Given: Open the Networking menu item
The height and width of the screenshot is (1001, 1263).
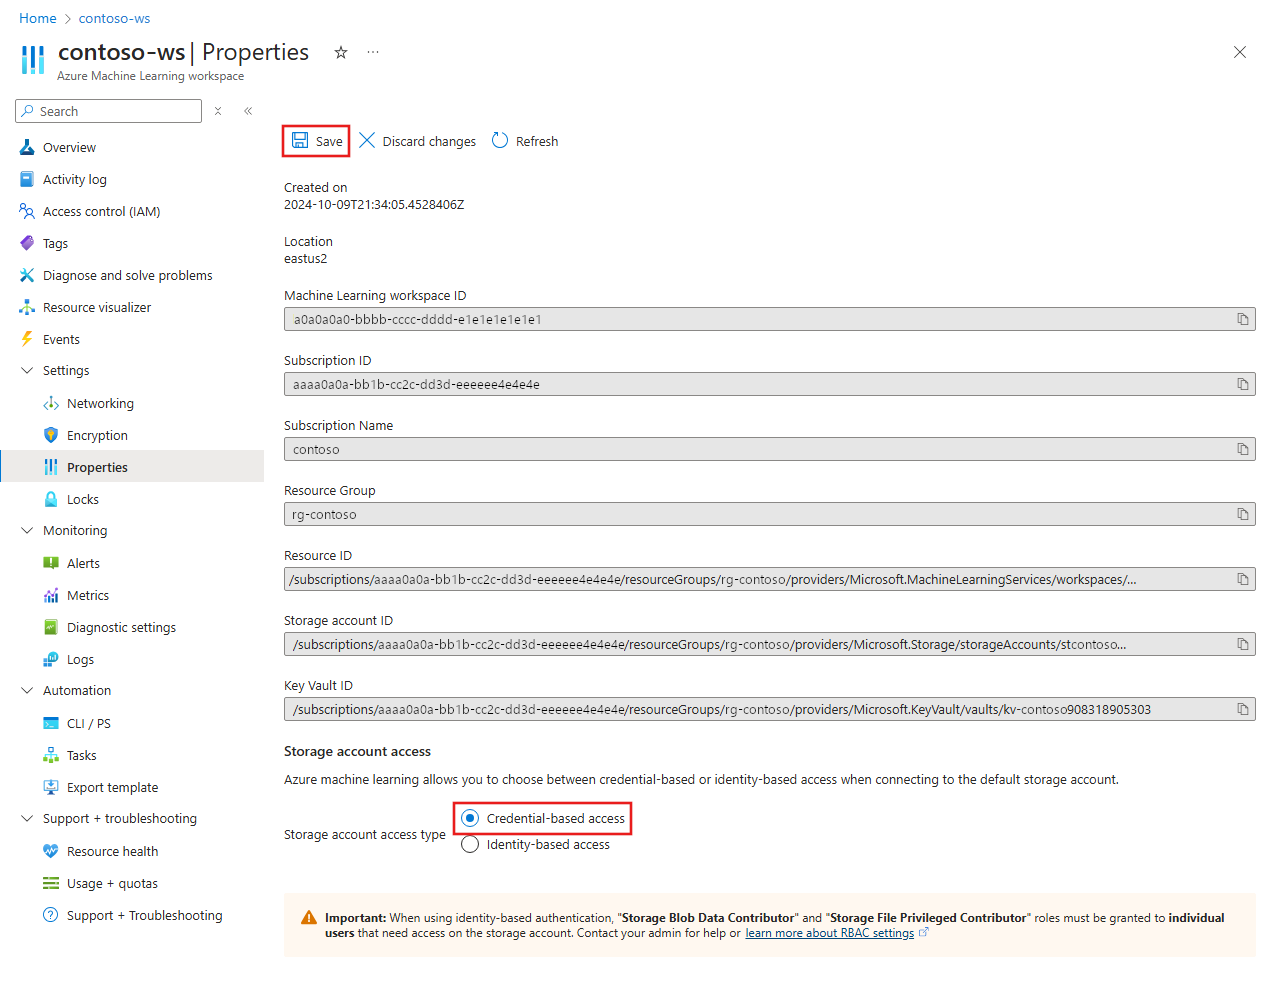Looking at the screenshot, I should pyautogui.click(x=100, y=403).
